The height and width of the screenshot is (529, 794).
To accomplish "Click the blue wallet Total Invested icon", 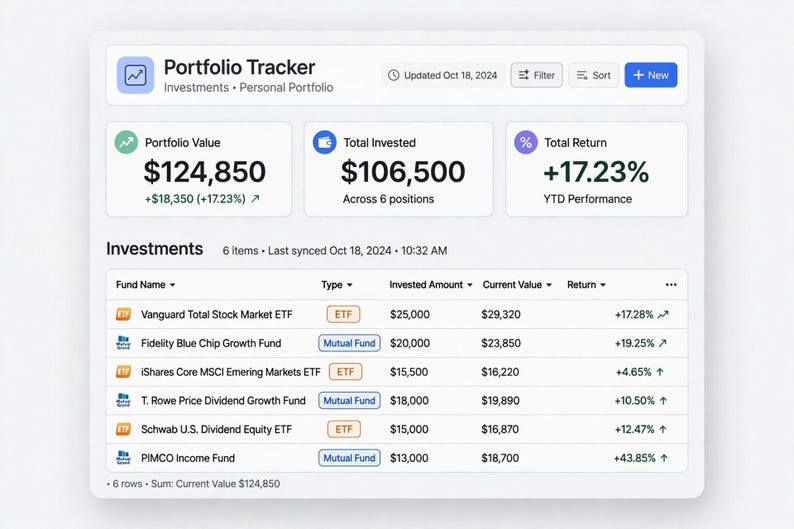I will (x=325, y=142).
